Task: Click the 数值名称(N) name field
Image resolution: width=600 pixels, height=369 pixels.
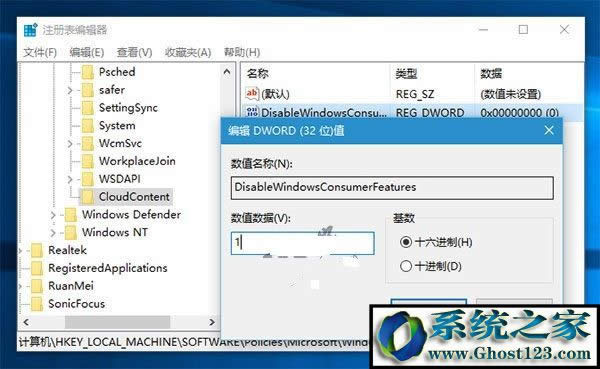Action: [392, 188]
